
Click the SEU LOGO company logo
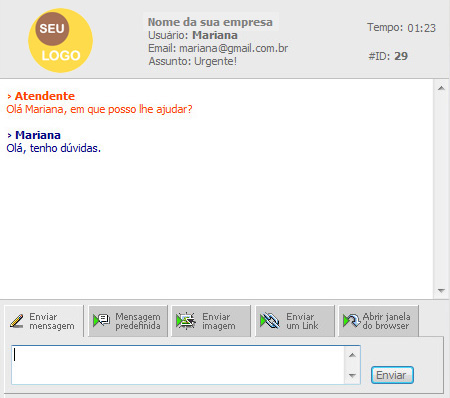tap(60, 40)
